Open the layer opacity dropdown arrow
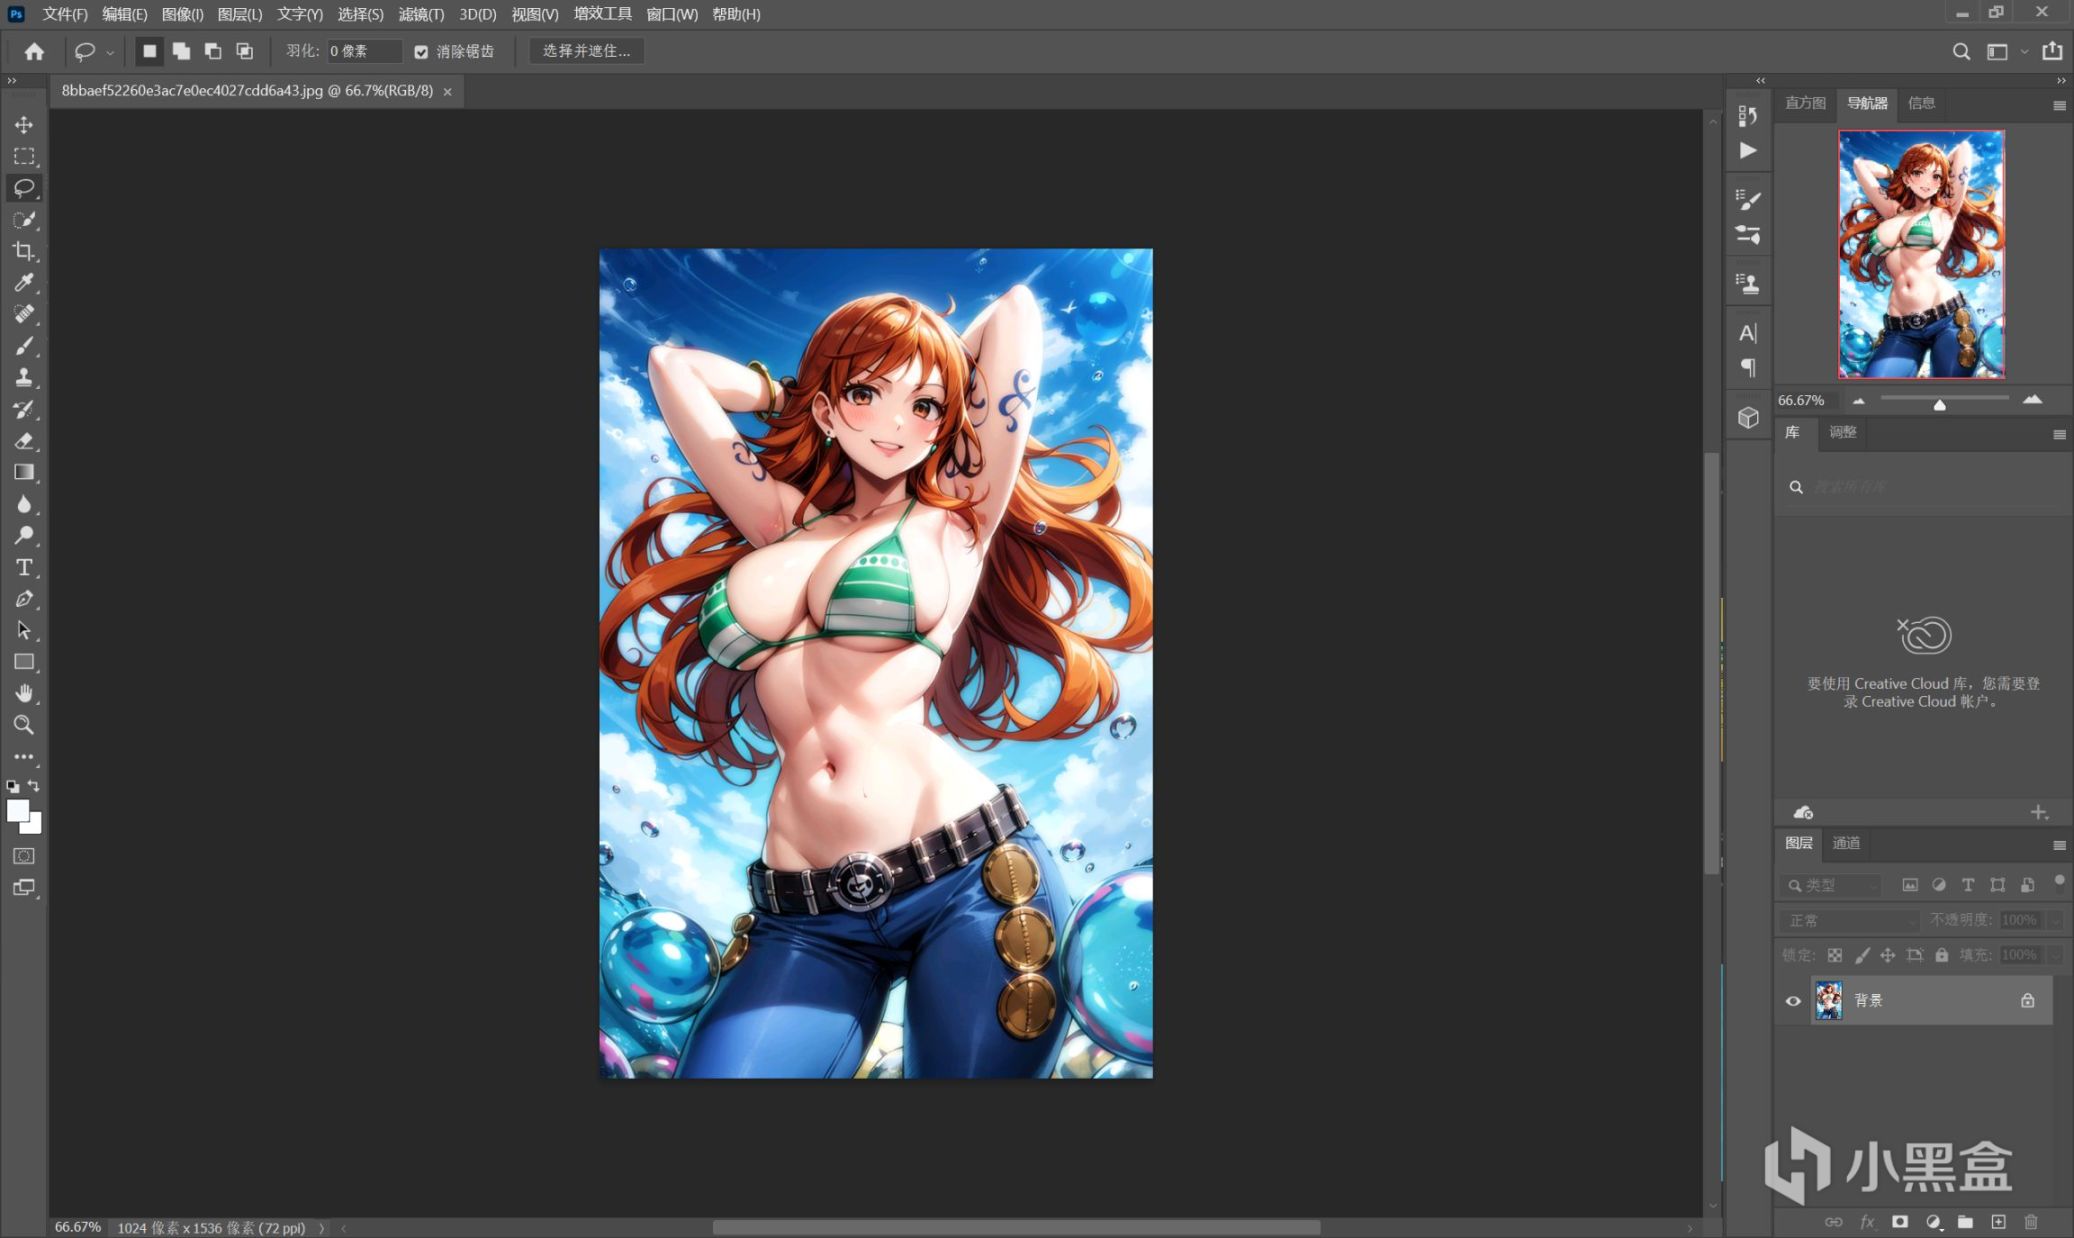Viewport: 2074px width, 1238px height. tap(2055, 920)
